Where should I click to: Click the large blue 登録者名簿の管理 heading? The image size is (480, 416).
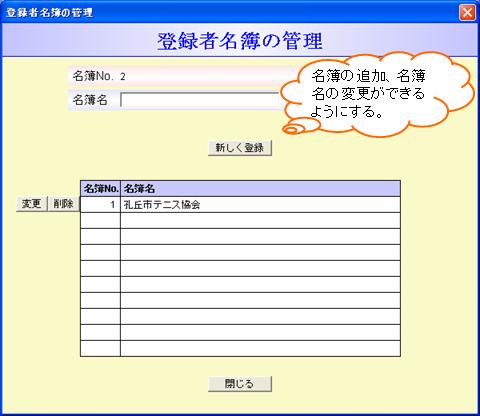(x=240, y=41)
